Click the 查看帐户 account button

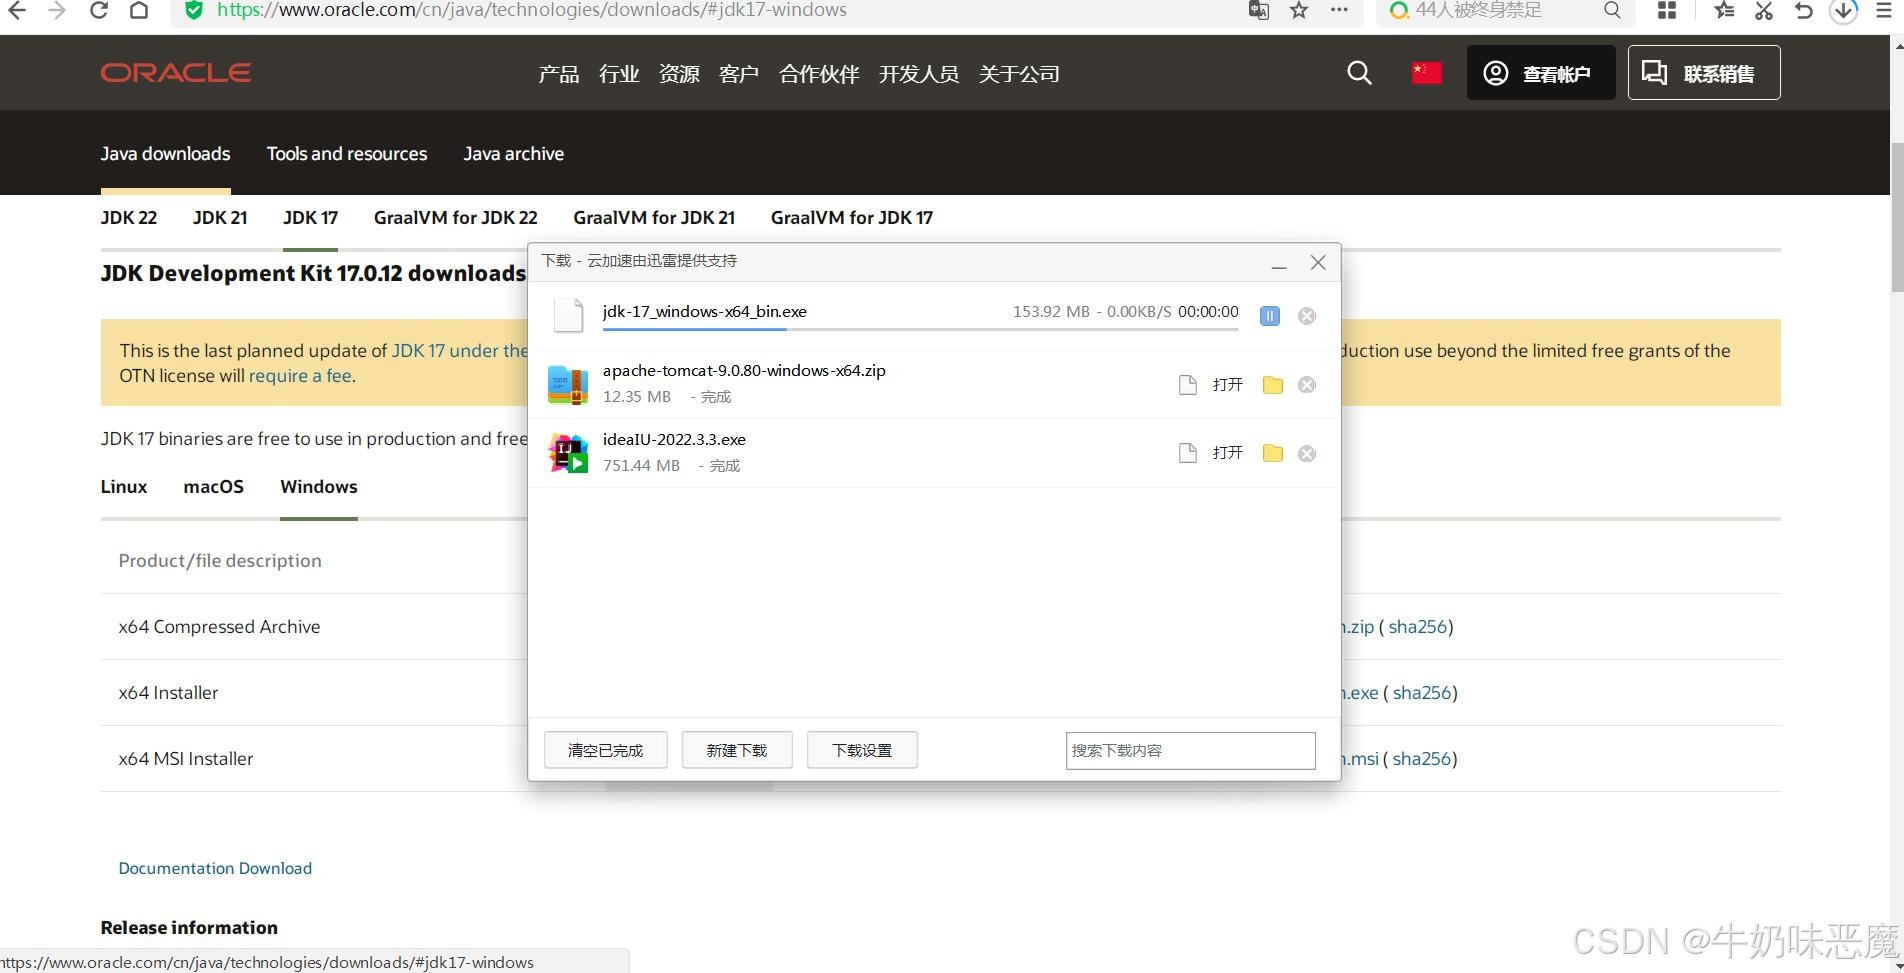point(1541,73)
